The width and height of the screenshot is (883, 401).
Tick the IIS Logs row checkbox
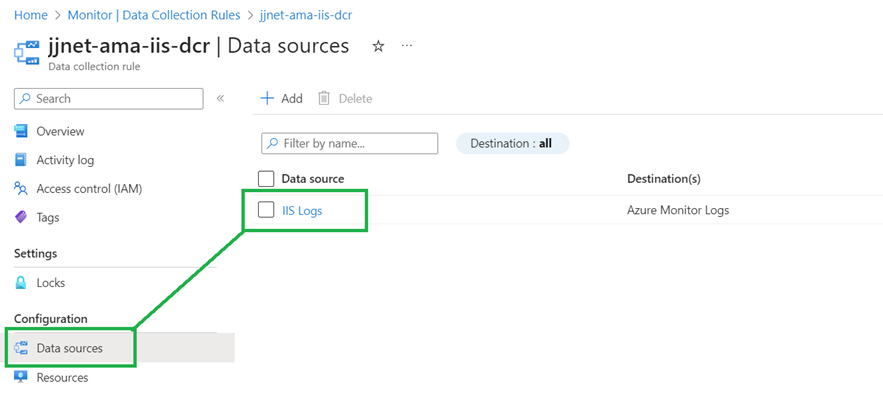(x=266, y=210)
